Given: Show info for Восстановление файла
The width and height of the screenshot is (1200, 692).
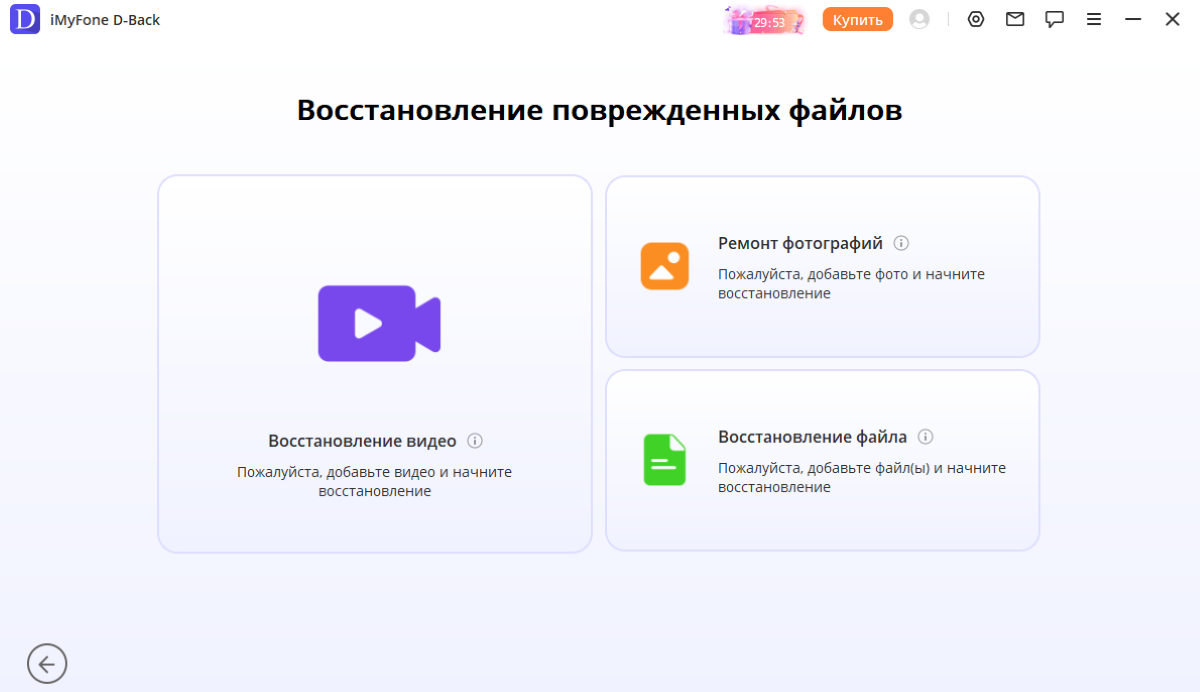Looking at the screenshot, I should click(925, 437).
